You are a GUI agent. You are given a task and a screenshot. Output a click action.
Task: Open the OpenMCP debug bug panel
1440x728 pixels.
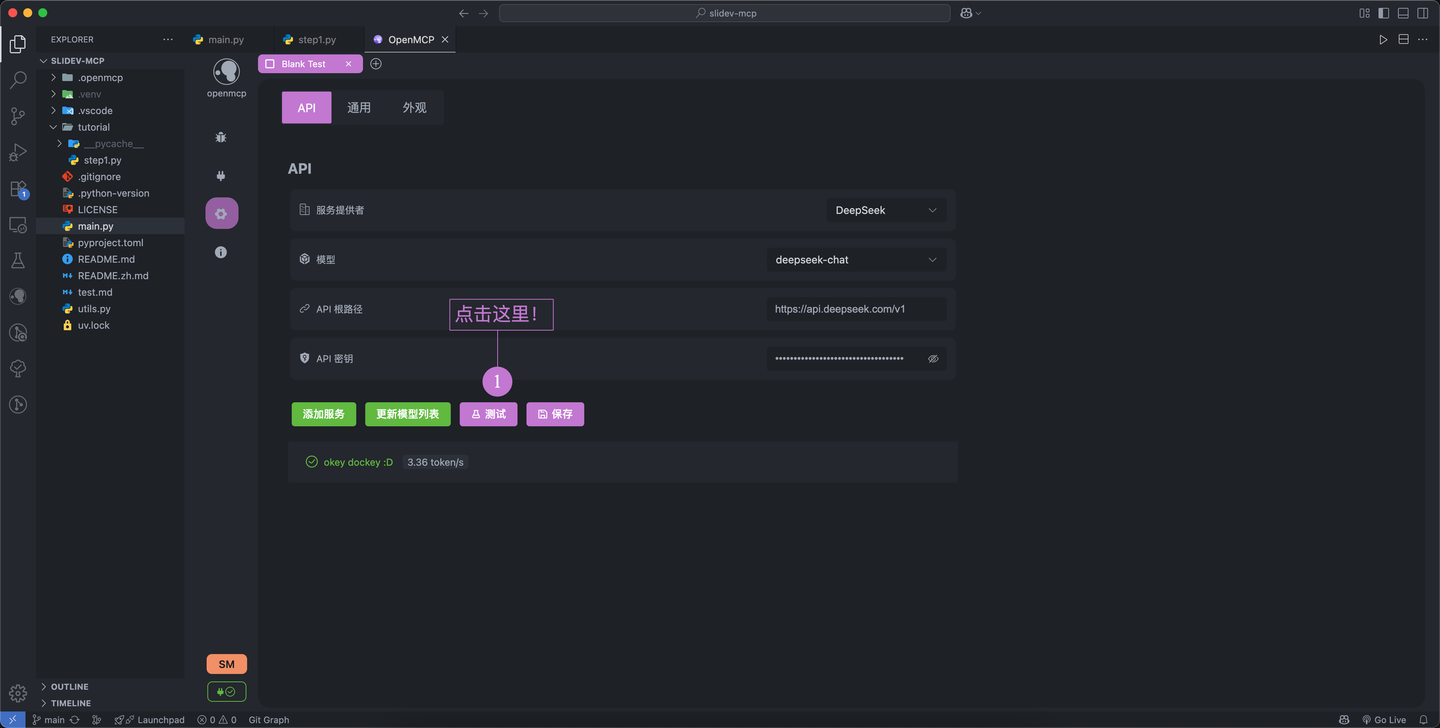tap(221, 137)
